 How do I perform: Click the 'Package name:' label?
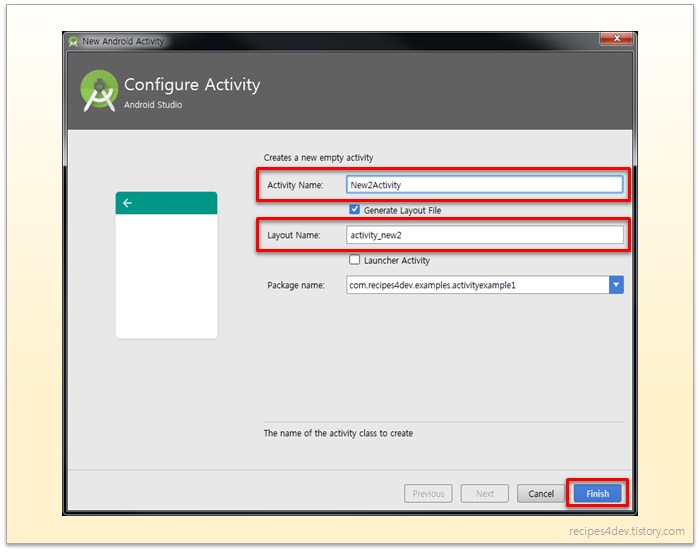click(296, 285)
